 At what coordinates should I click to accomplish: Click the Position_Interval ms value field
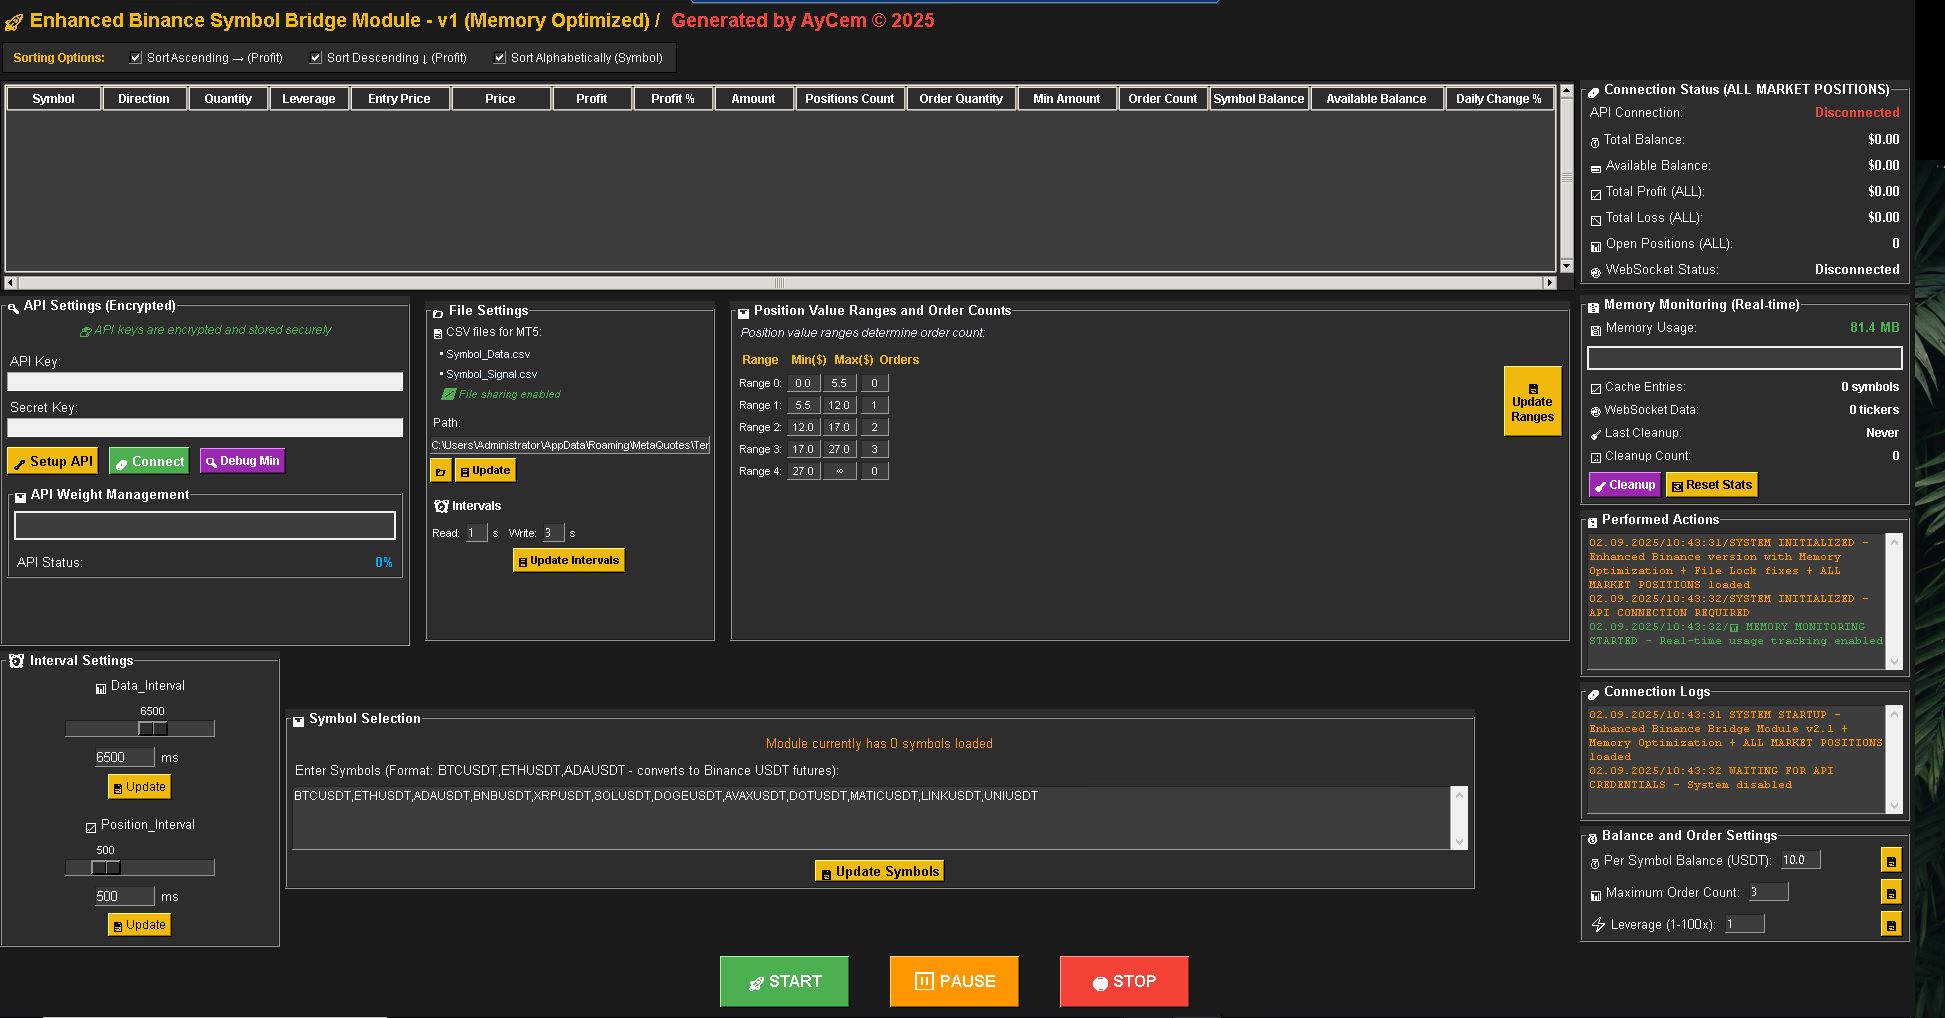coord(124,896)
